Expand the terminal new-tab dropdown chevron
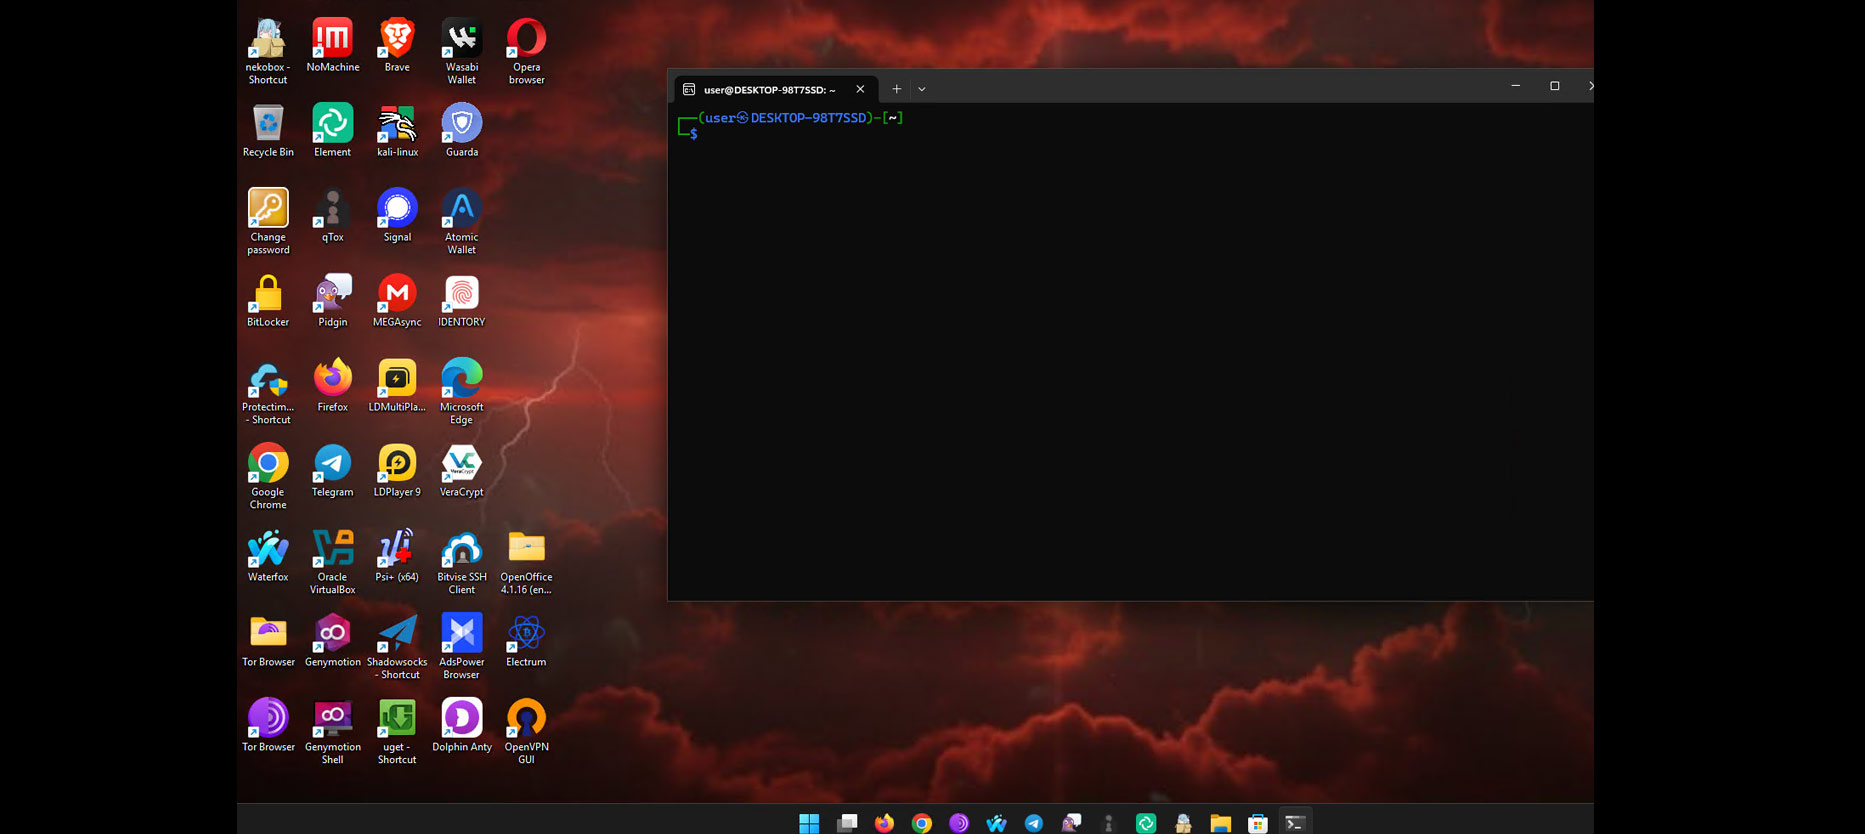1865x834 pixels. point(922,89)
